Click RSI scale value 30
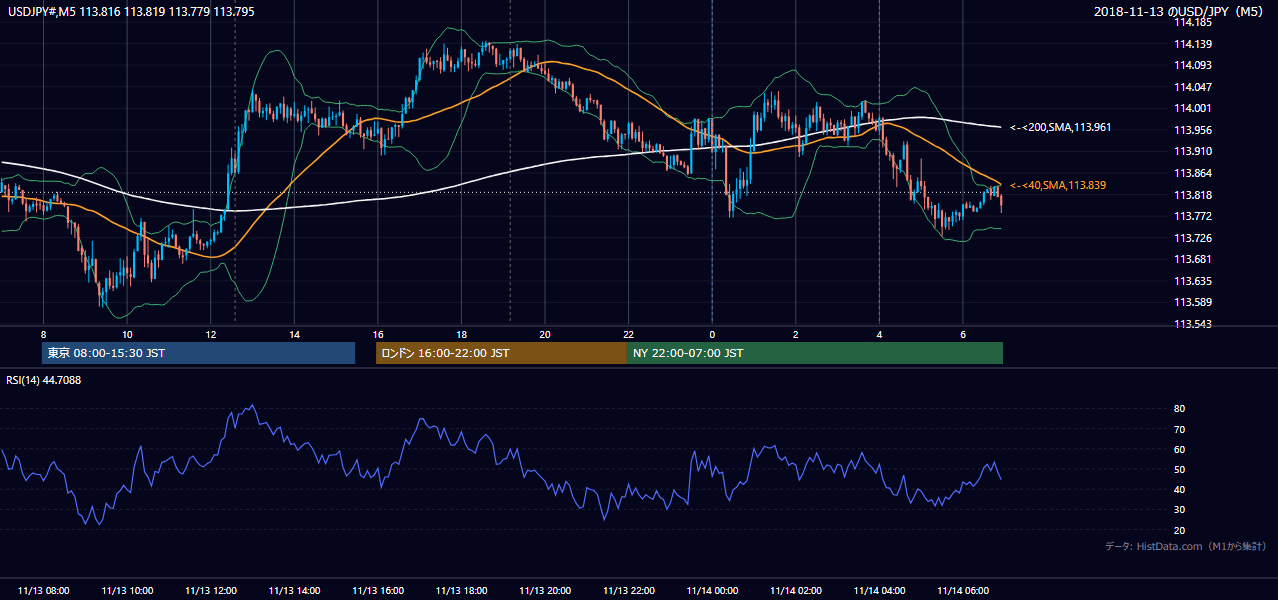1278x600 pixels. point(1180,510)
